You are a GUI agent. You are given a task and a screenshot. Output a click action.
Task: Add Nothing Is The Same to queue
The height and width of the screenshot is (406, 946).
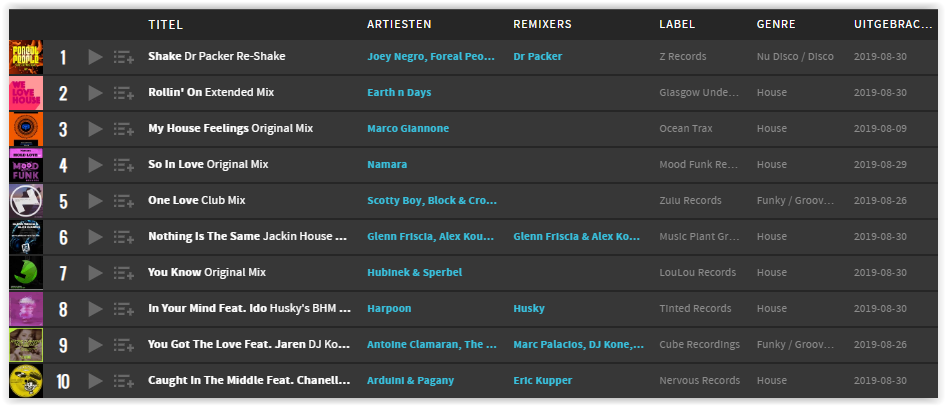pyautogui.click(x=124, y=237)
